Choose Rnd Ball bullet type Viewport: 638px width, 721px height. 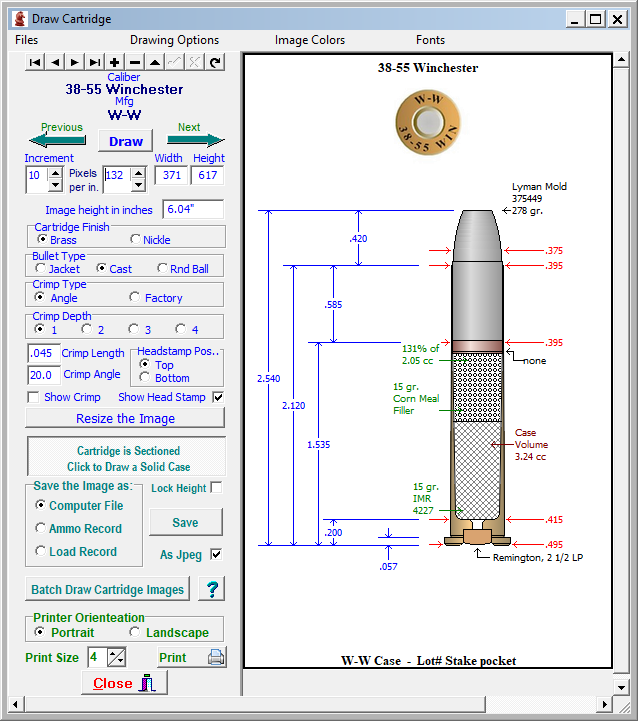(x=162, y=268)
